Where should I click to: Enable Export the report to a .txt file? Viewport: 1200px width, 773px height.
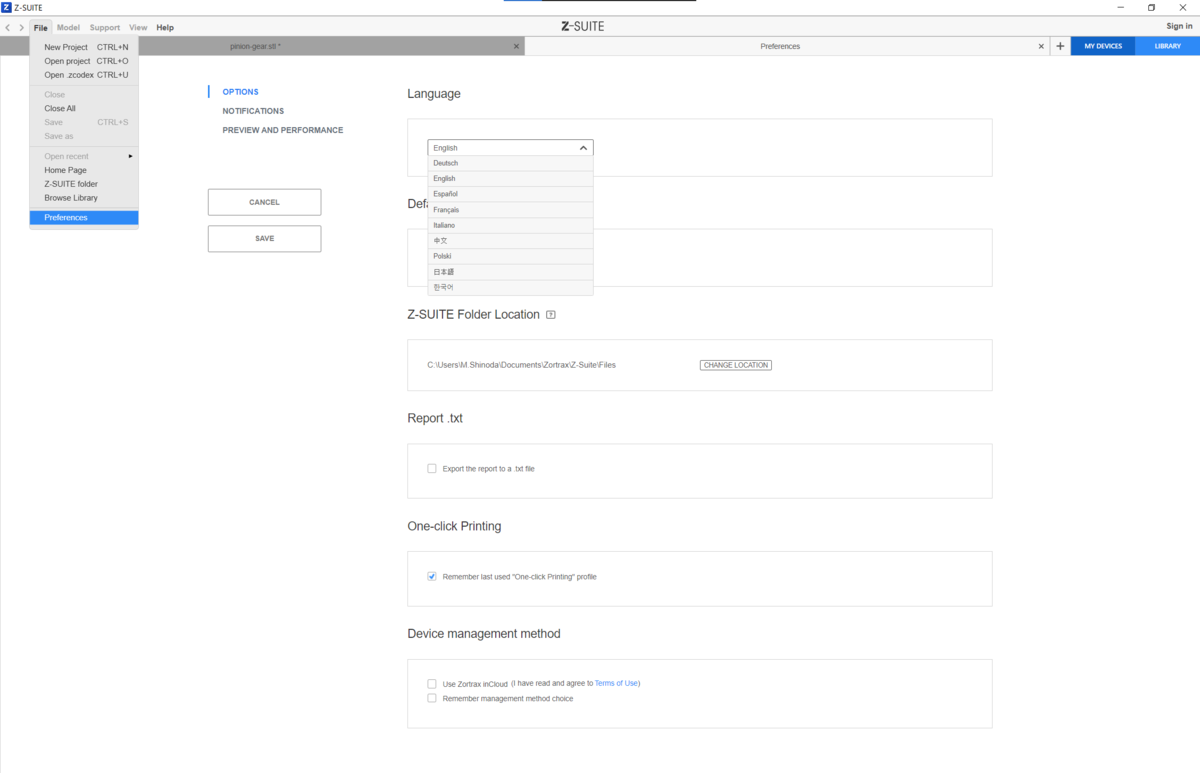(x=432, y=468)
